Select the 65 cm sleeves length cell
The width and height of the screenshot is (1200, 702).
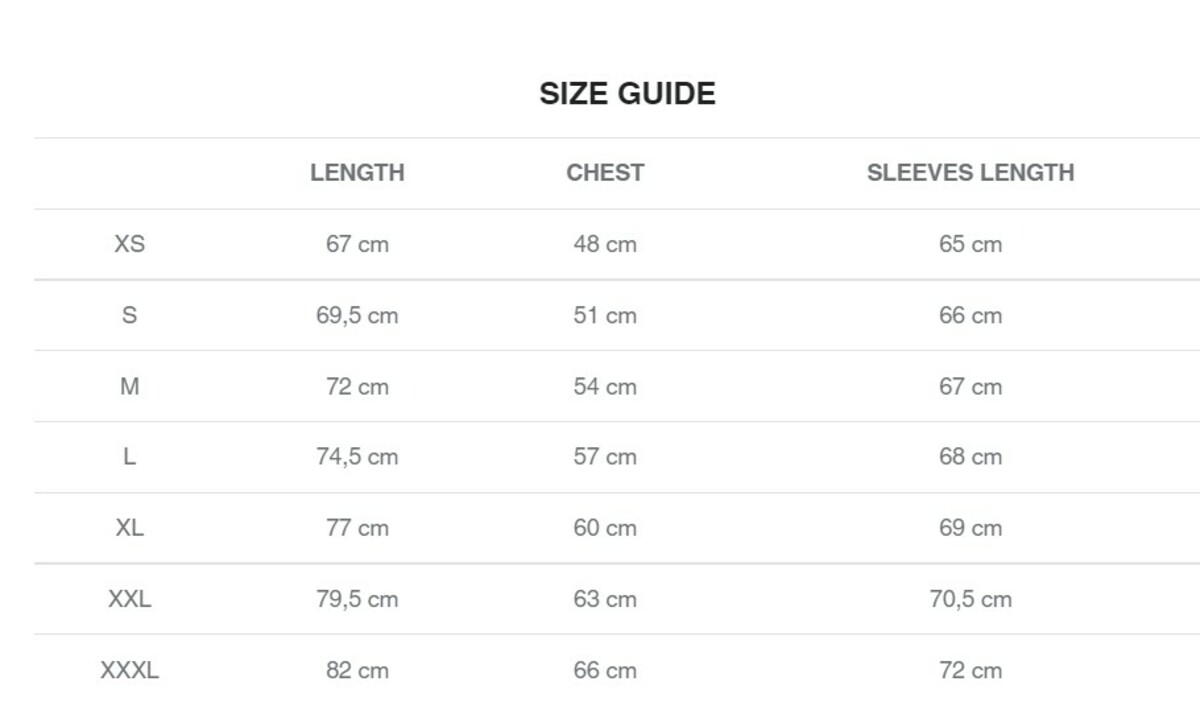(970, 244)
